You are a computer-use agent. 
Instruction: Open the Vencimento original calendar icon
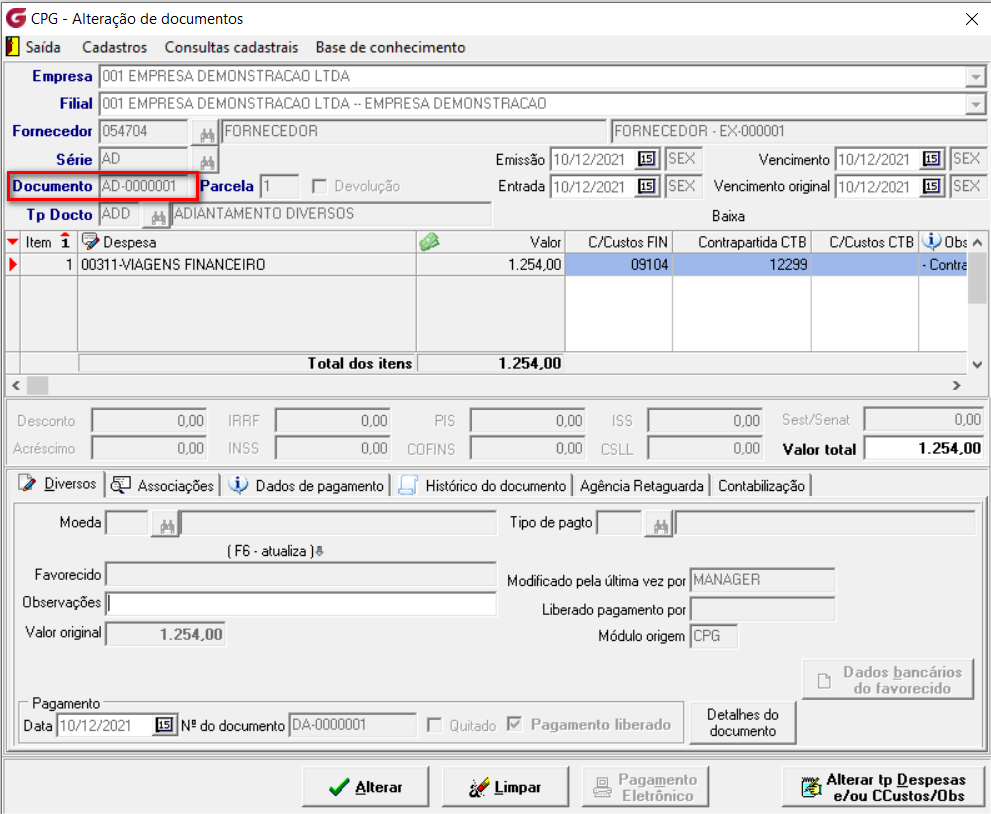(x=932, y=186)
